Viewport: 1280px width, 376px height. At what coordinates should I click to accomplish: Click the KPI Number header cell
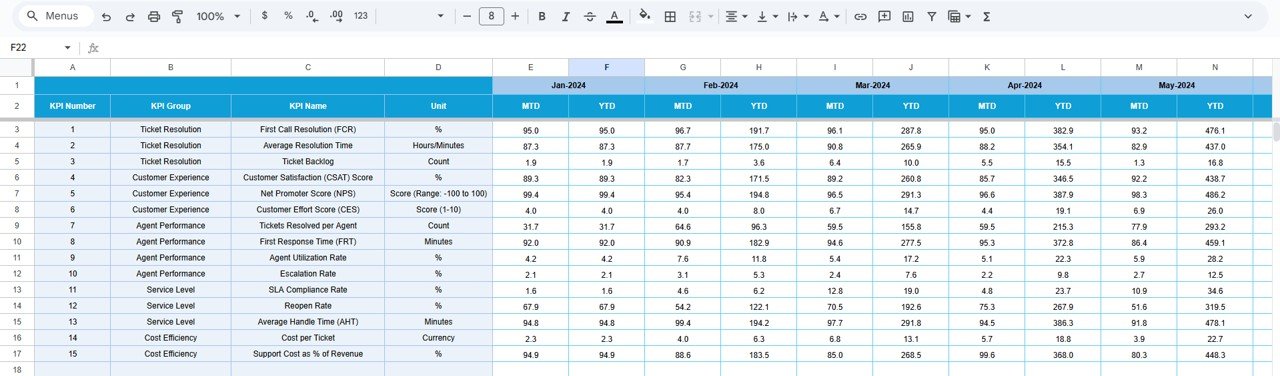tap(72, 105)
